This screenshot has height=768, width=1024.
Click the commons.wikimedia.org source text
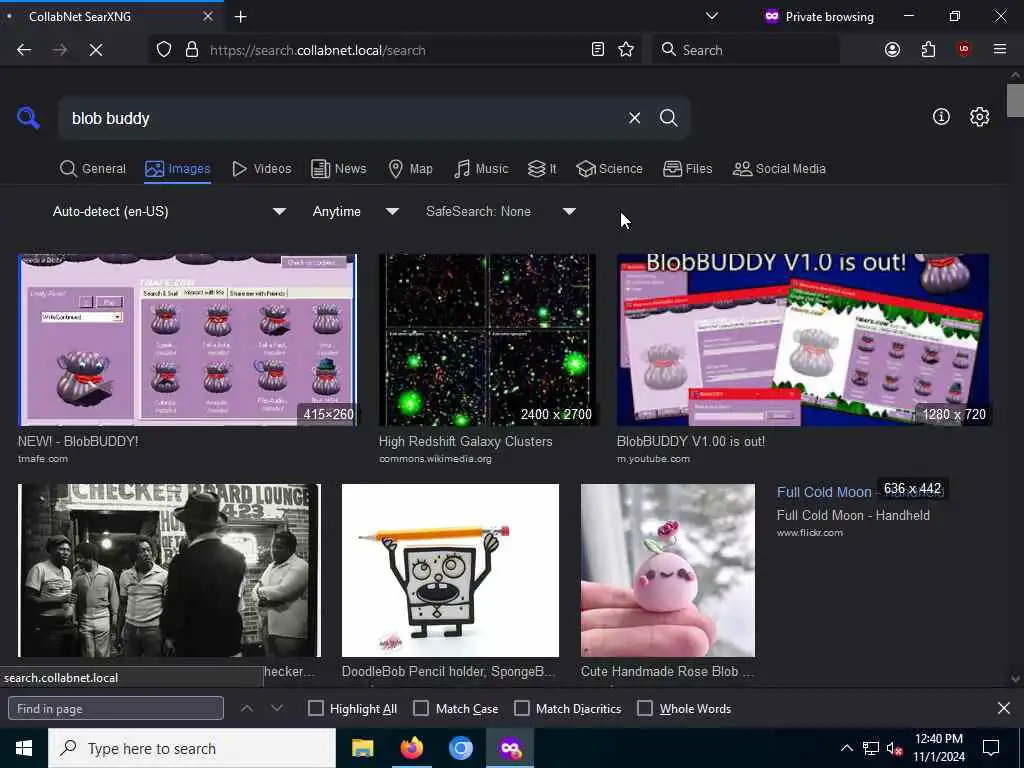435,459
